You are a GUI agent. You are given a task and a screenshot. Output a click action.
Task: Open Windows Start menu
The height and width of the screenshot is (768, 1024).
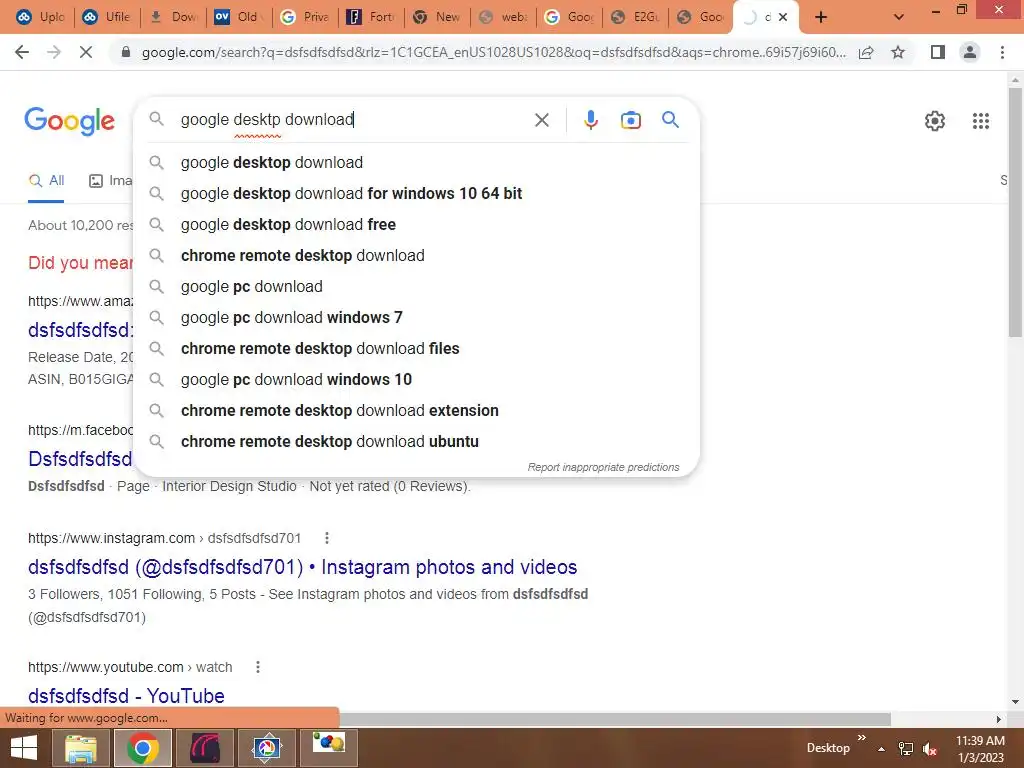tap(24, 748)
